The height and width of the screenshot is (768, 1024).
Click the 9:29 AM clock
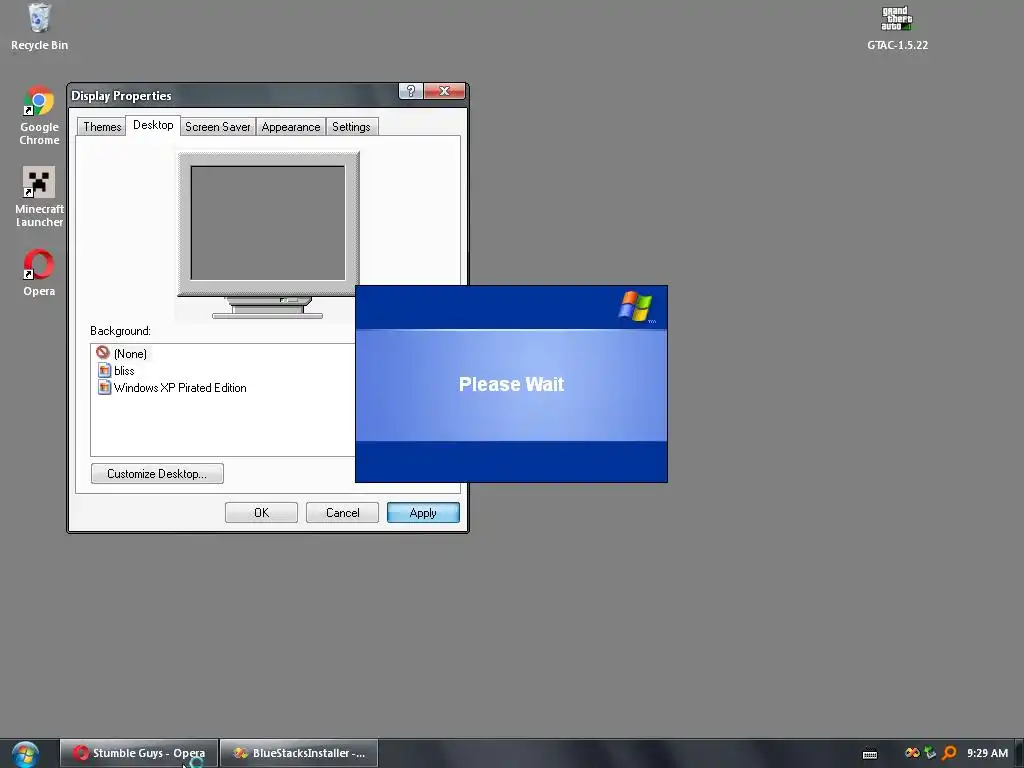click(987, 753)
